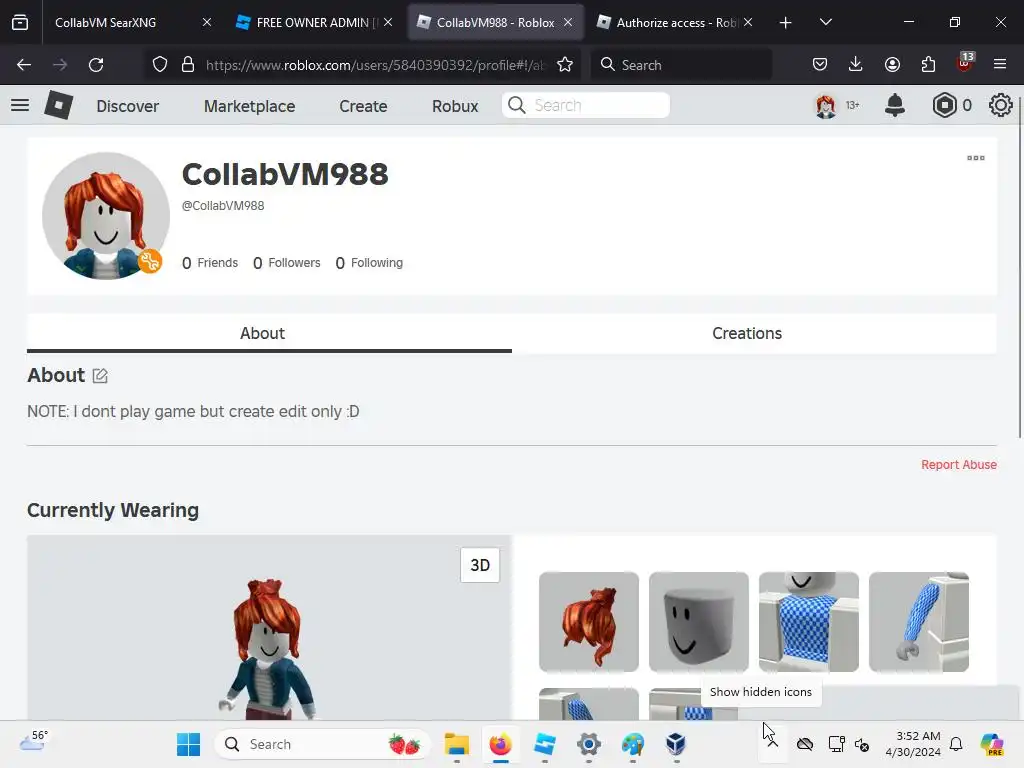This screenshot has width=1024, height=768.
Task: Open Firefox downloads panel
Action: point(856,65)
